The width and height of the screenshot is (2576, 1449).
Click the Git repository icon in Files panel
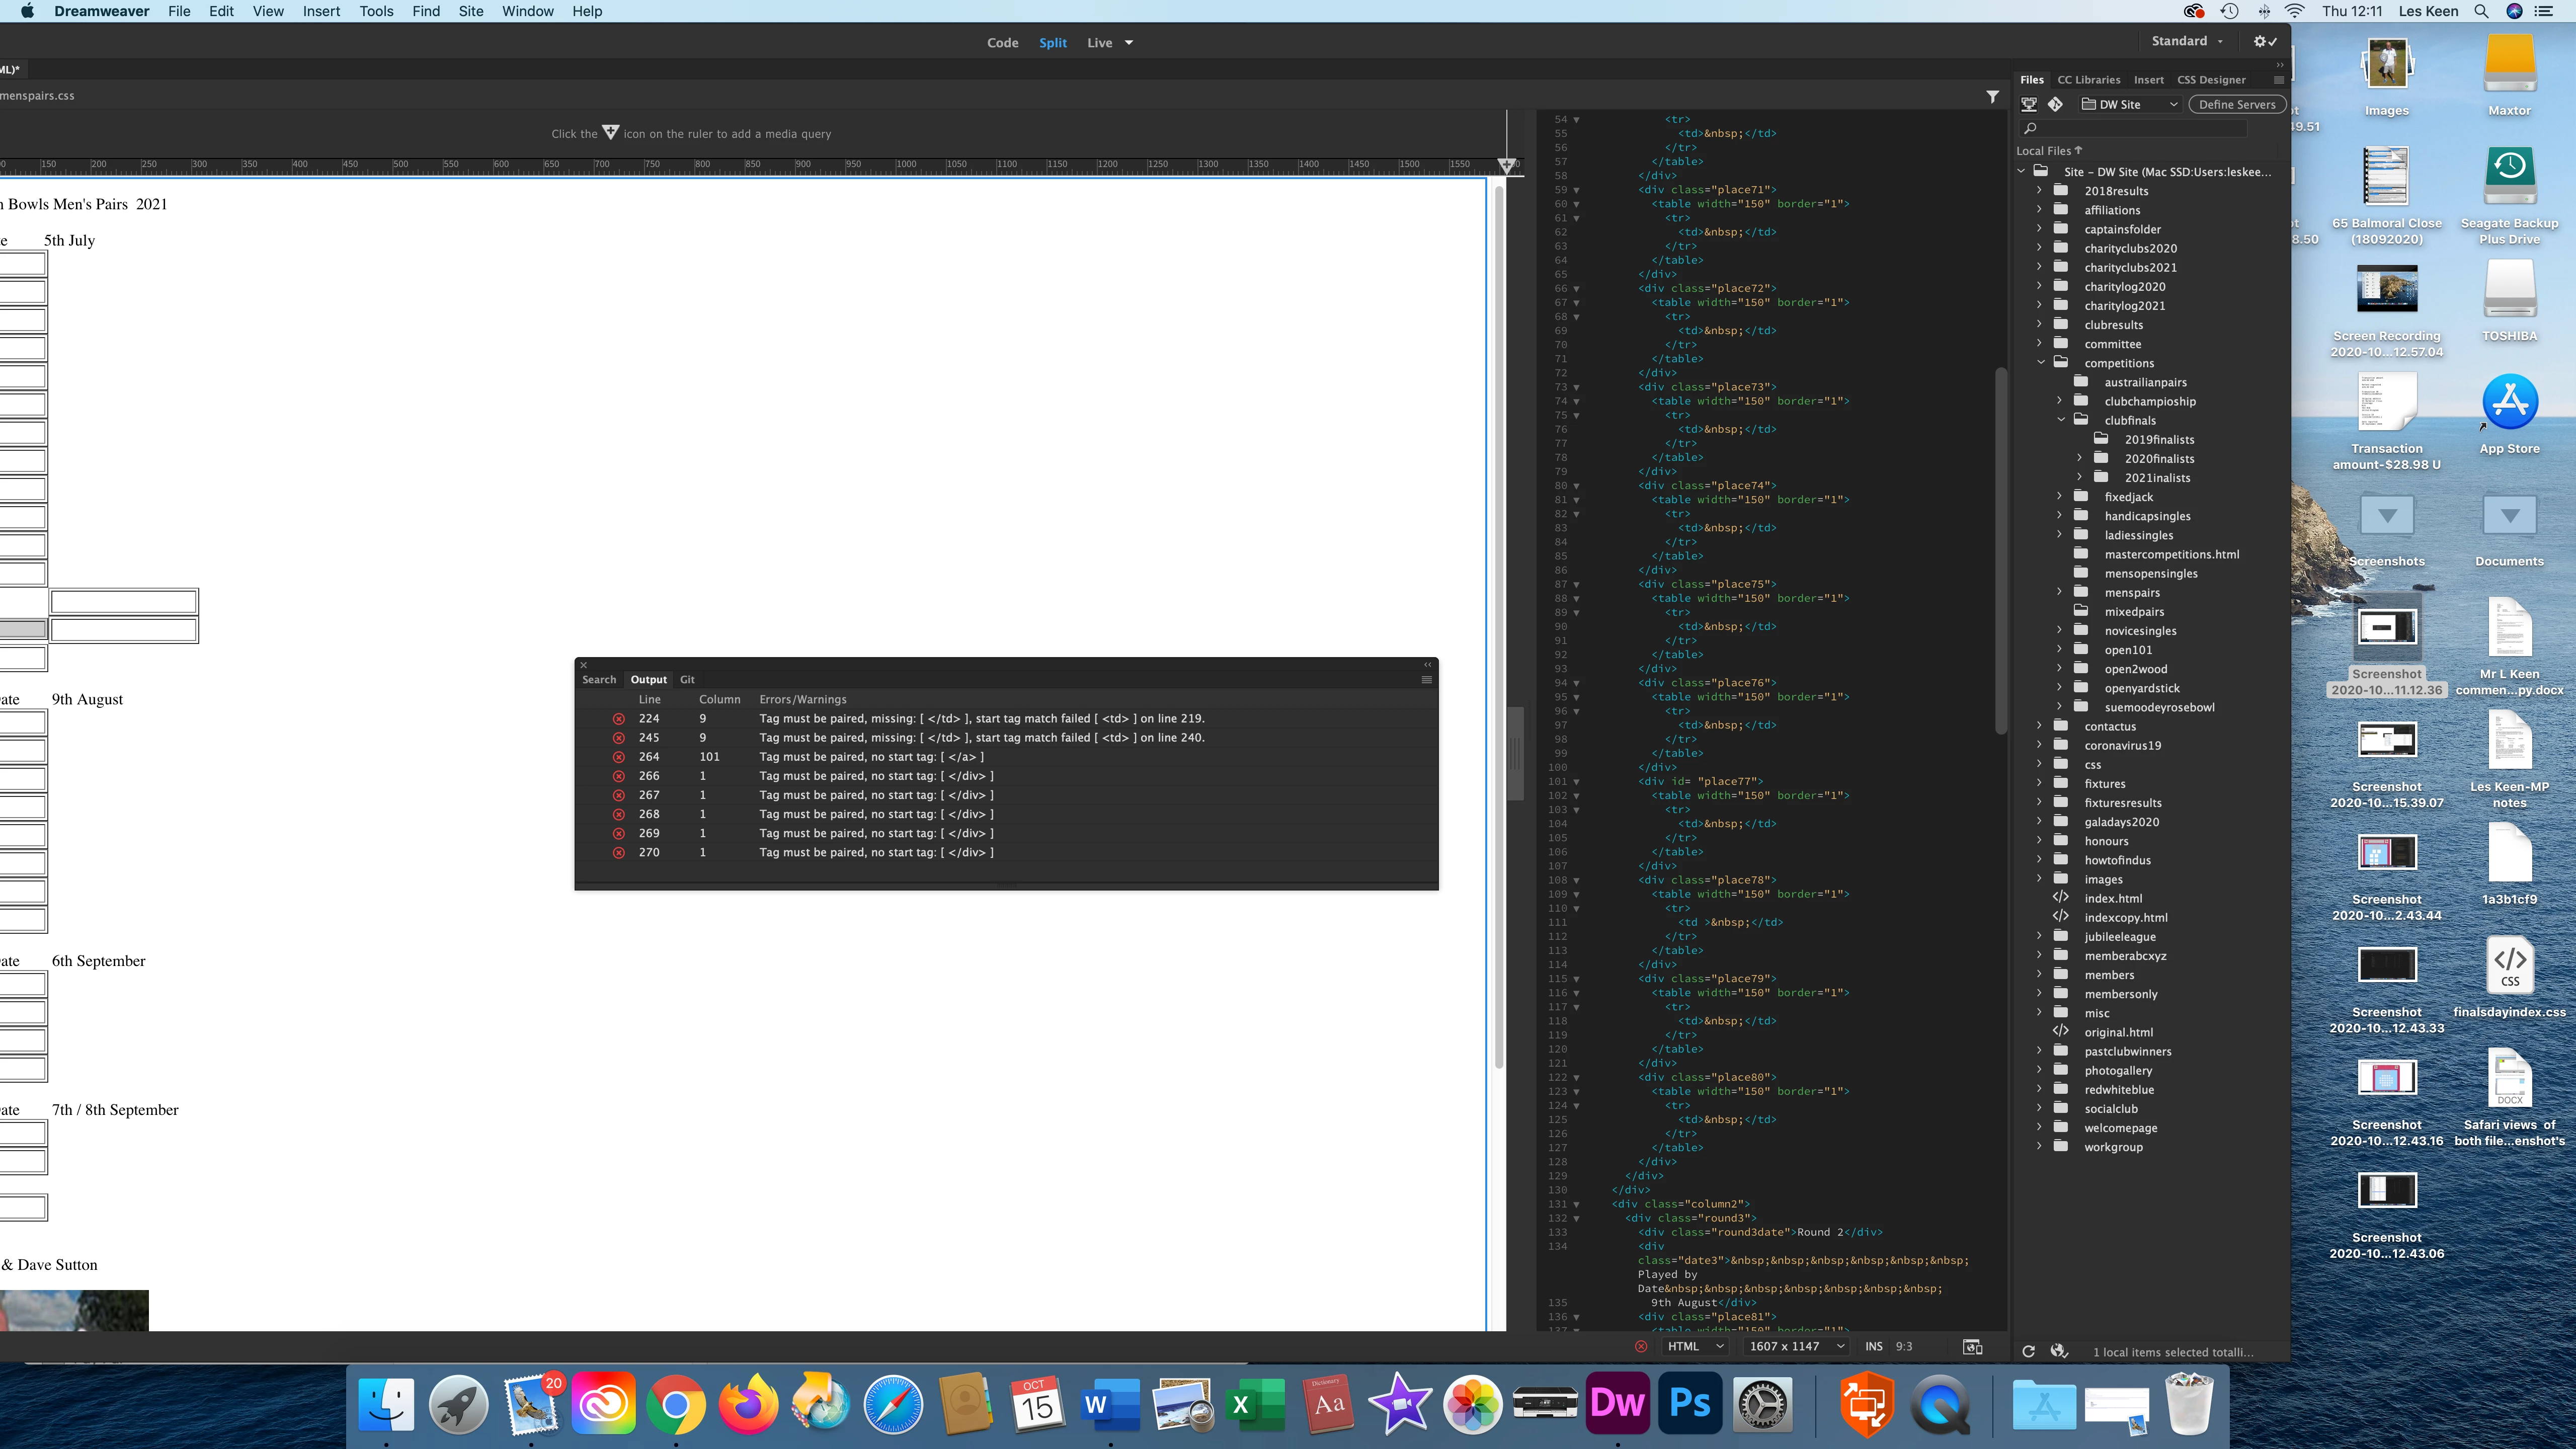point(2055,104)
